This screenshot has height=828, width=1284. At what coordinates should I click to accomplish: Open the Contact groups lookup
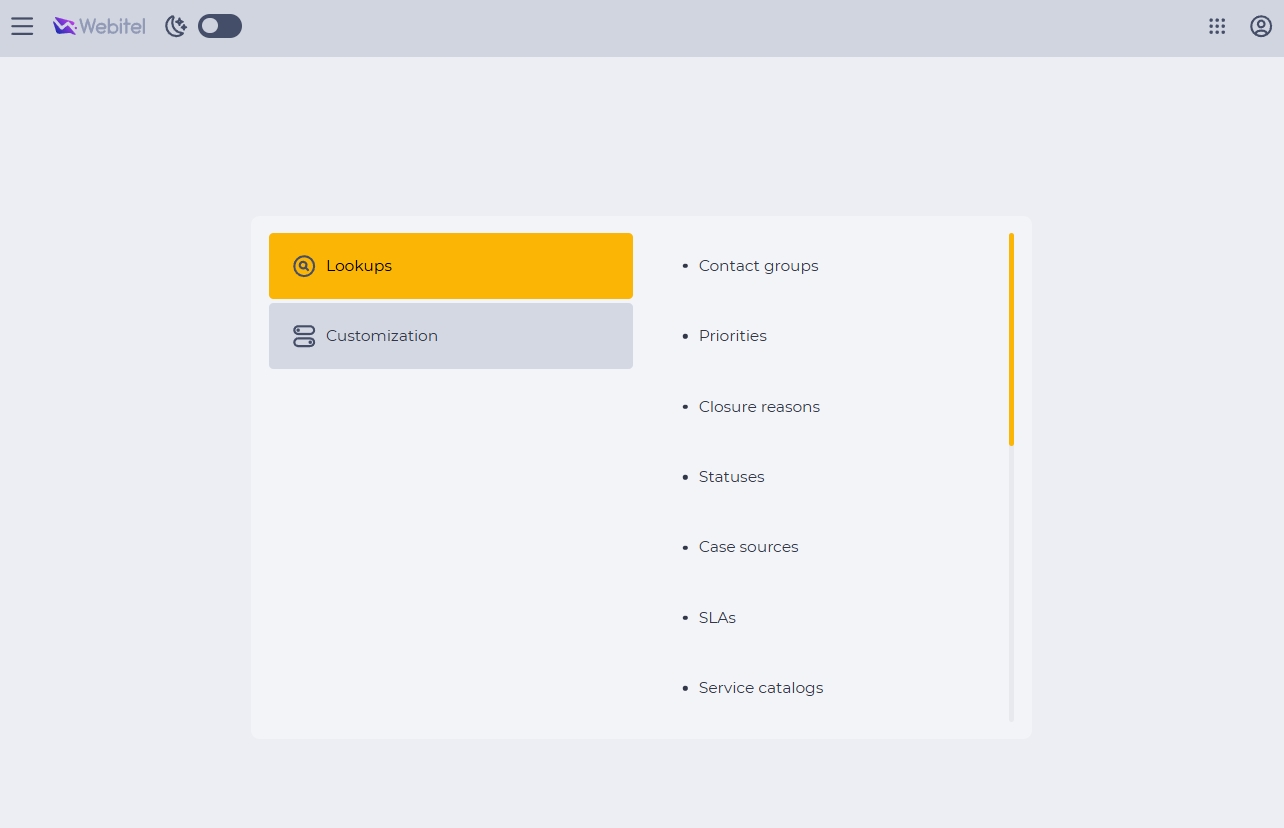(758, 266)
